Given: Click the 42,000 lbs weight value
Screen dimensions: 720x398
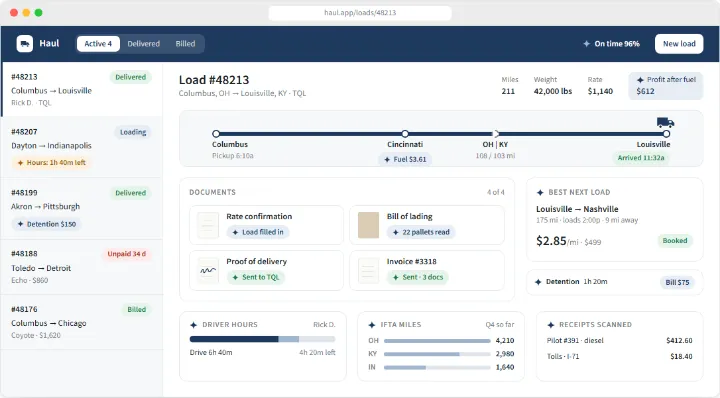Looking at the screenshot, I should [x=553, y=91].
